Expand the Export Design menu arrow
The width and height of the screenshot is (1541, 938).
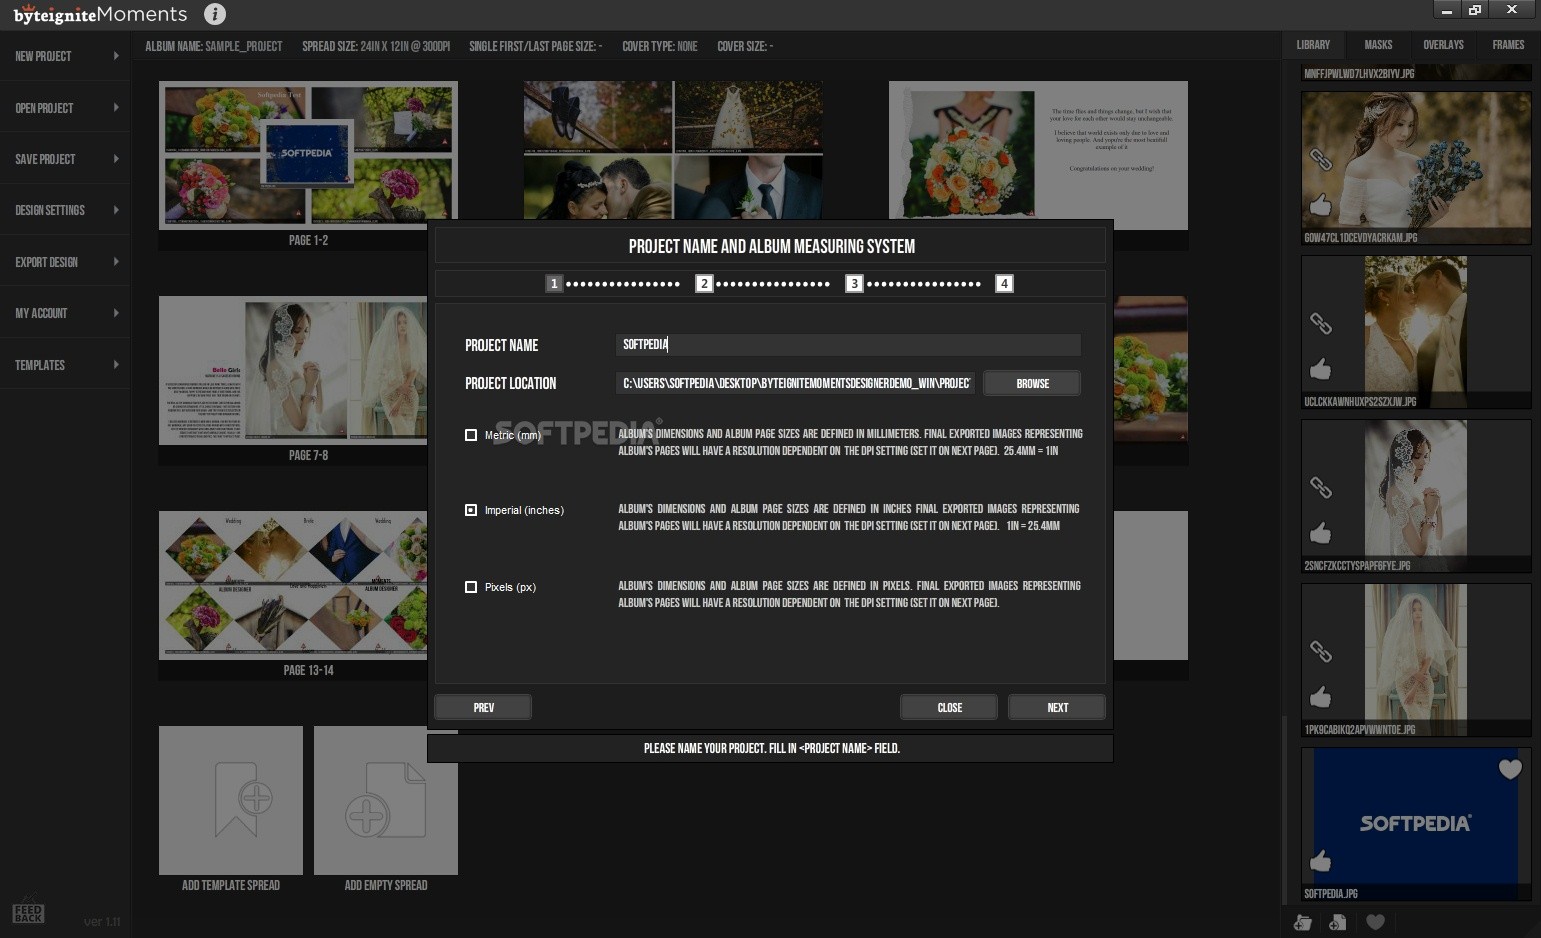tap(116, 262)
